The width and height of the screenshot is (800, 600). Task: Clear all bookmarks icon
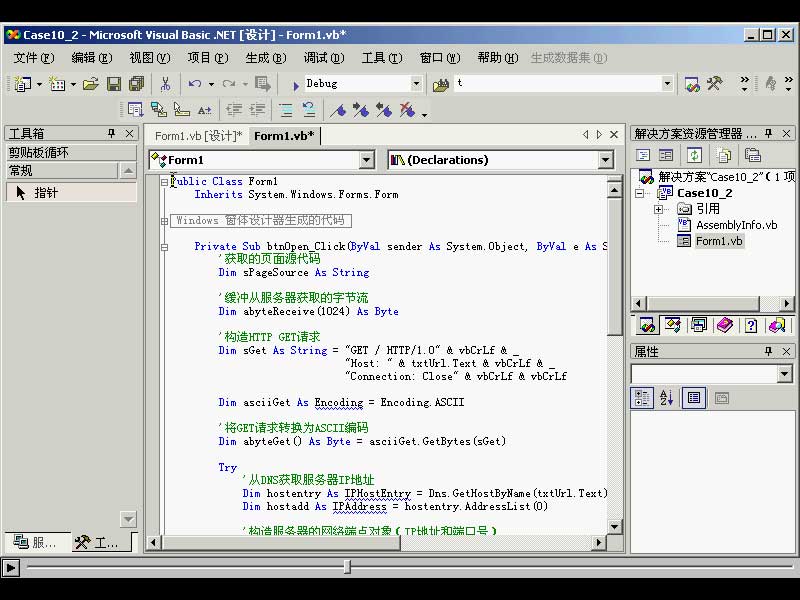tap(407, 110)
